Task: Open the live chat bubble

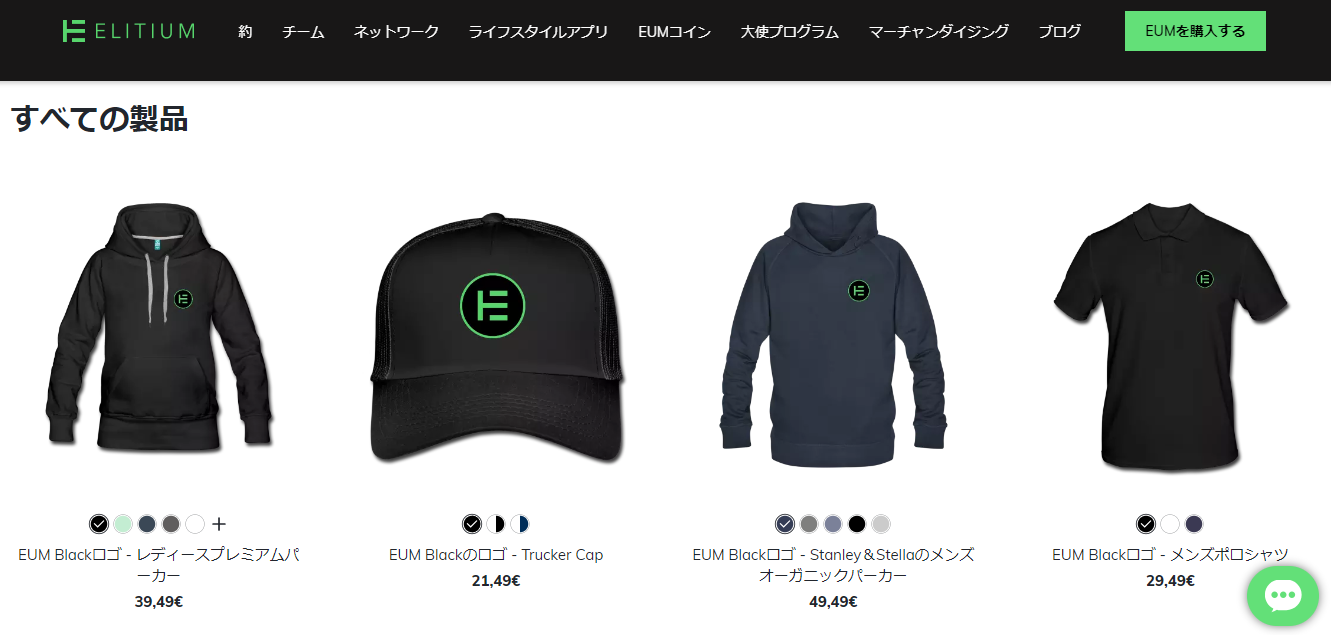Action: pos(1283,596)
